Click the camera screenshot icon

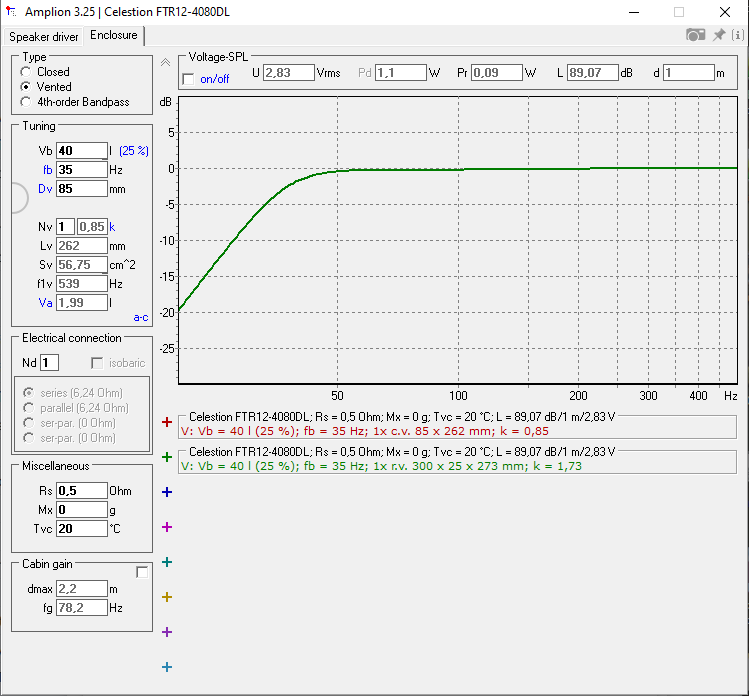[696, 35]
